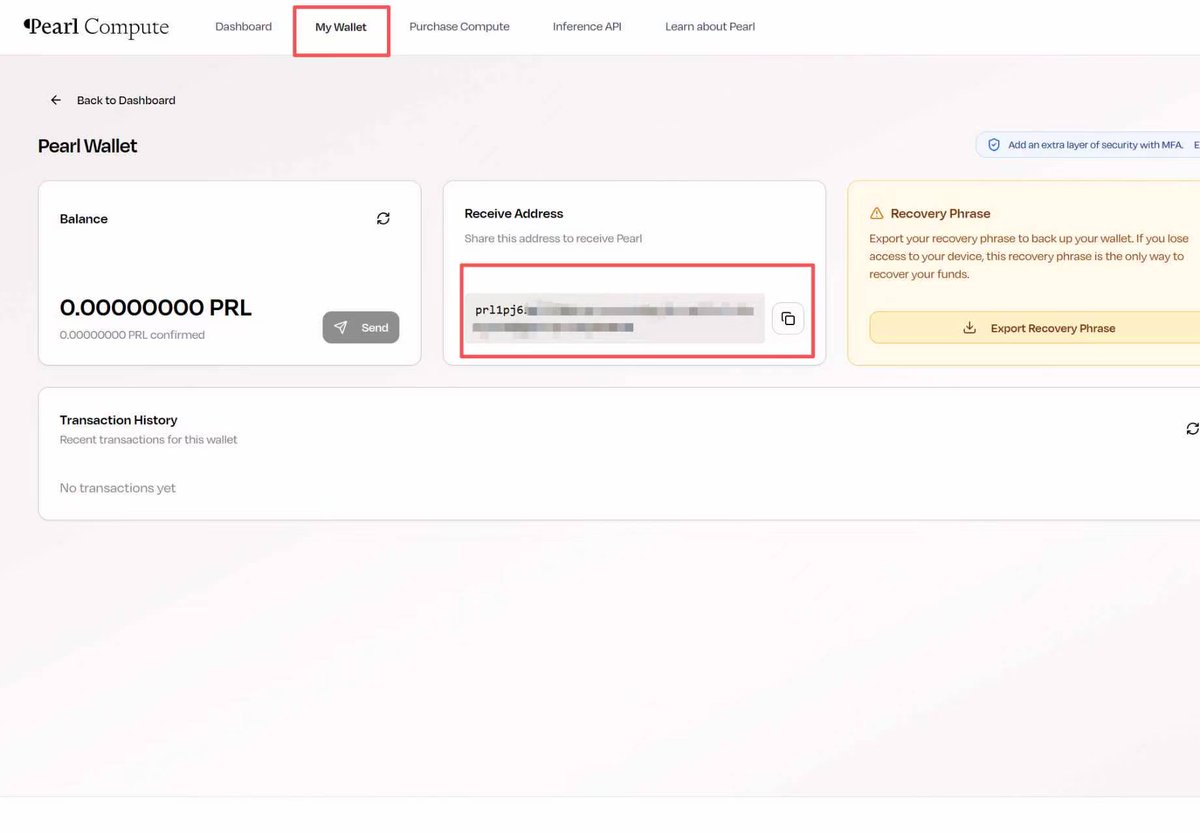
Task: Refresh the wallet Balance
Action: (383, 218)
